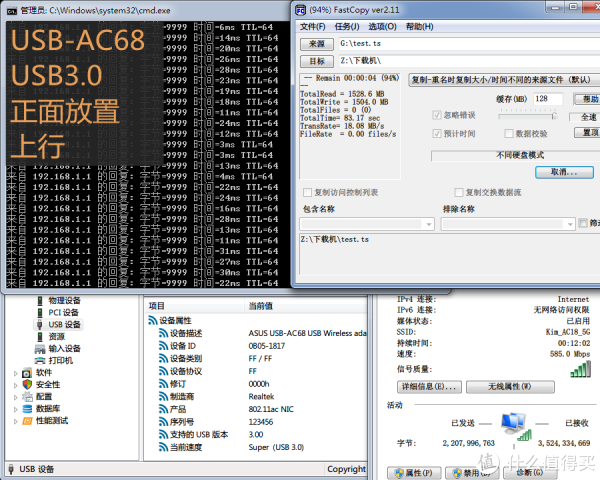Open the 选项(O) menu
Screen dimensions: 600x480
point(382,27)
